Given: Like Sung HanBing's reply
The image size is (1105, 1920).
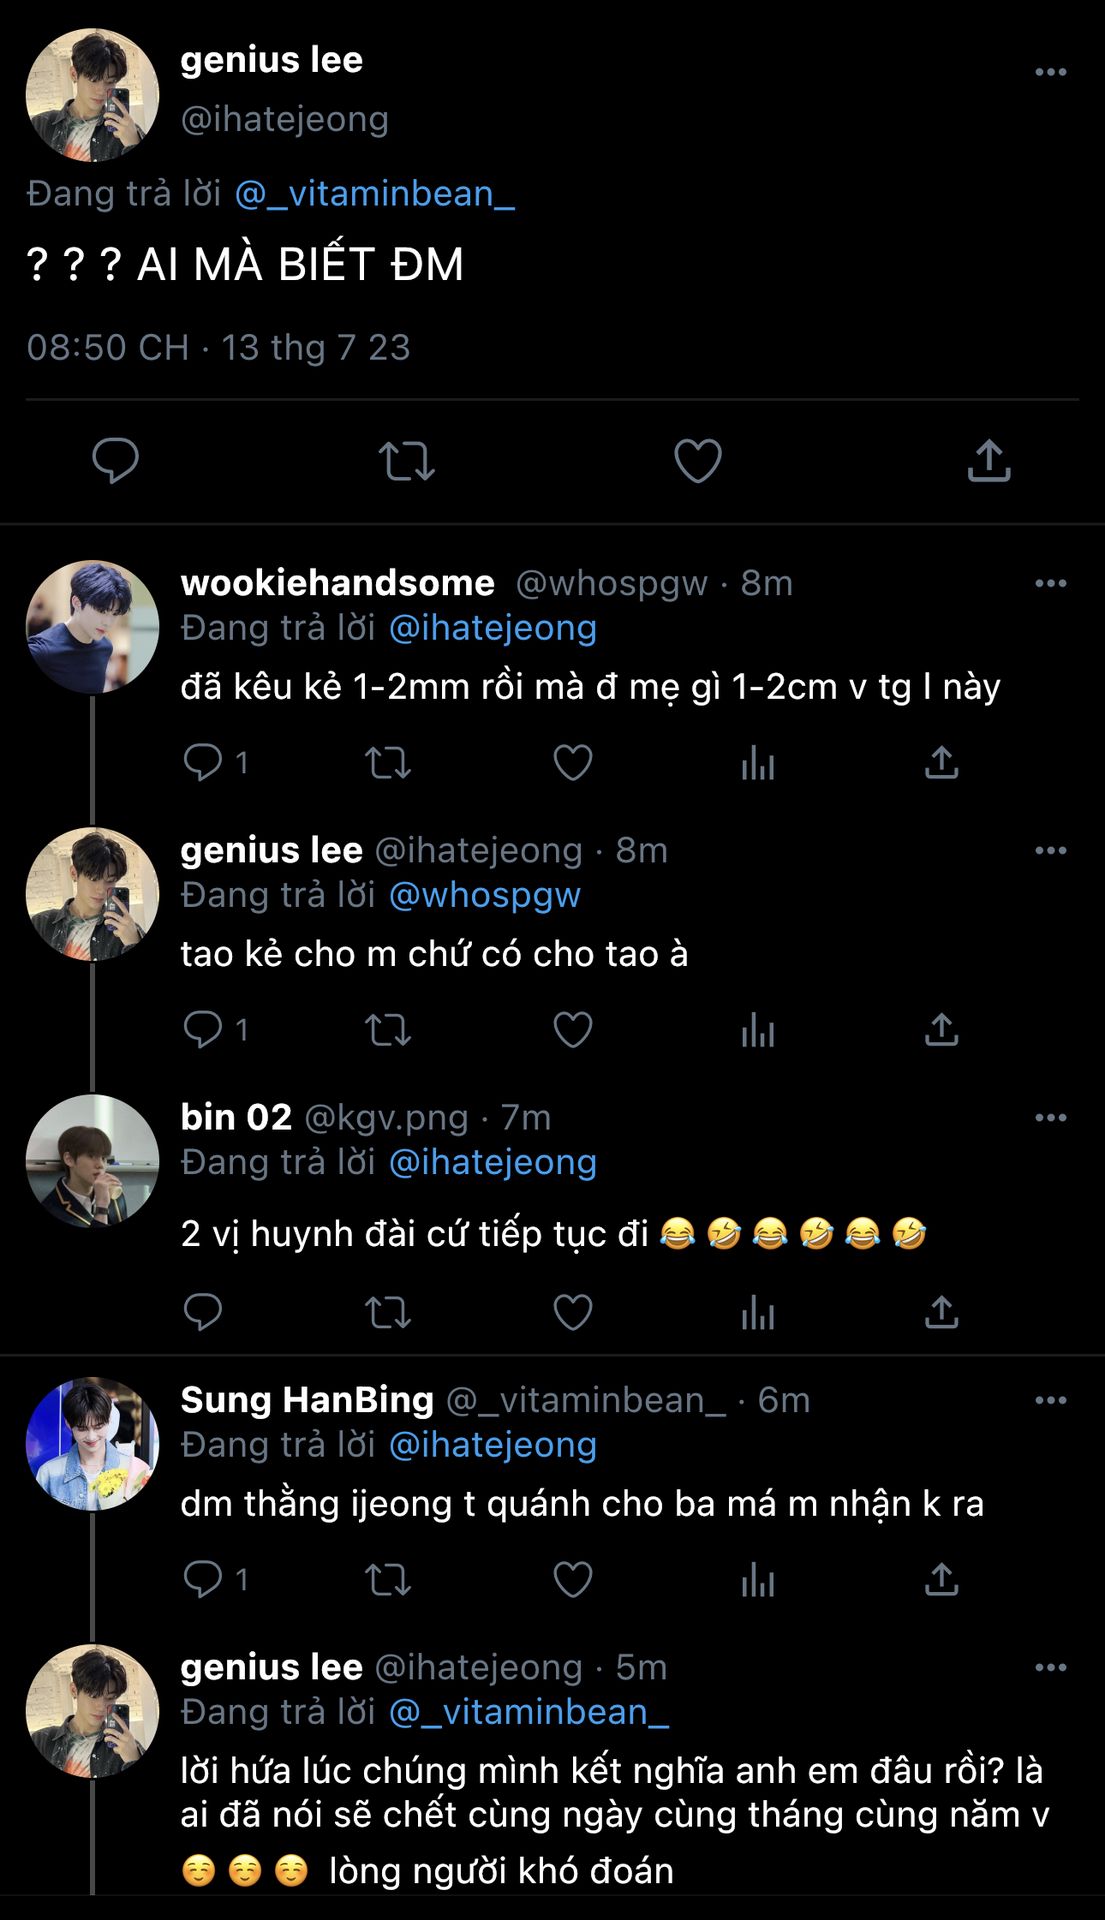Looking at the screenshot, I should pos(573,1580).
